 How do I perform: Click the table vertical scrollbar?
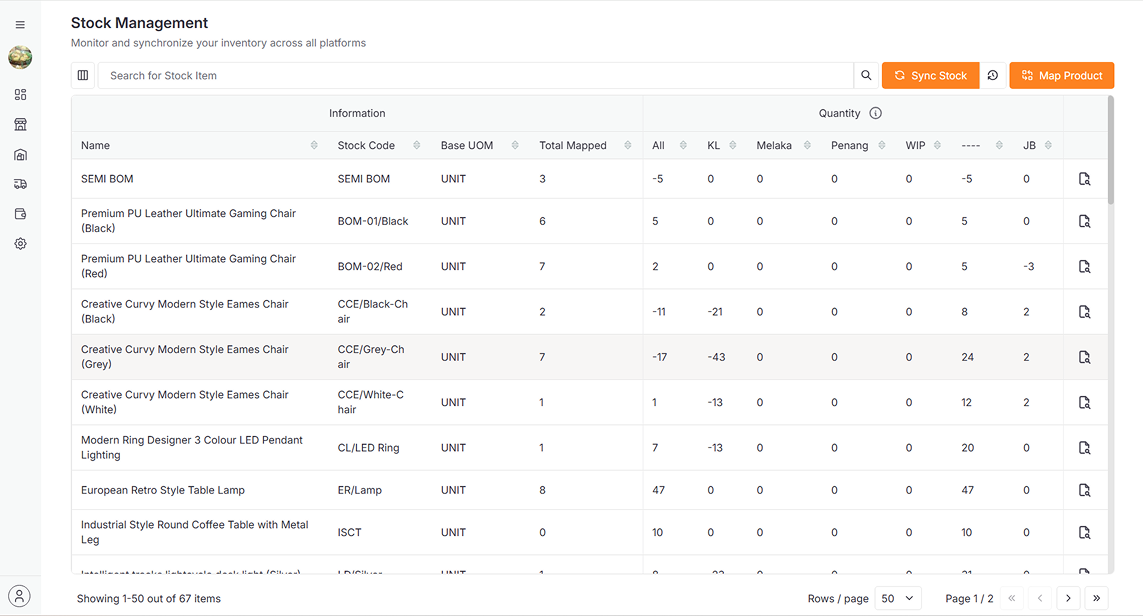click(x=1110, y=150)
